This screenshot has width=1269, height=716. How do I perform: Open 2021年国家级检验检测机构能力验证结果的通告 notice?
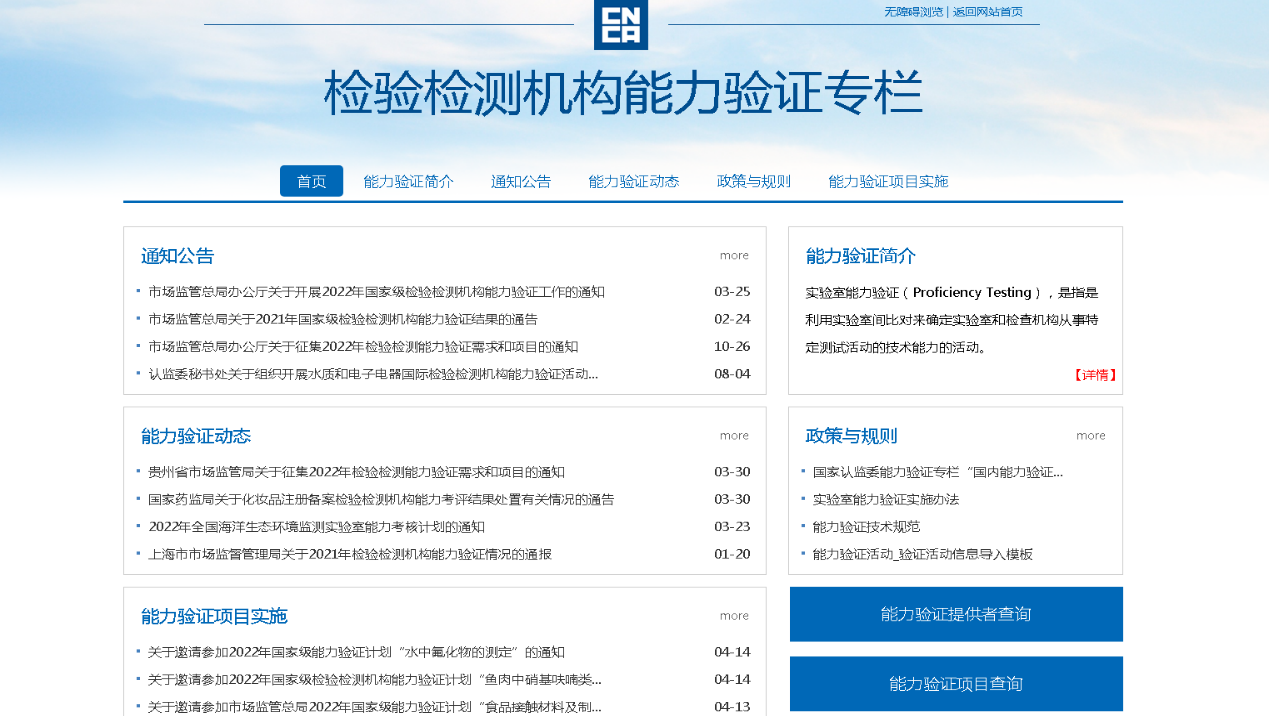(x=342, y=319)
